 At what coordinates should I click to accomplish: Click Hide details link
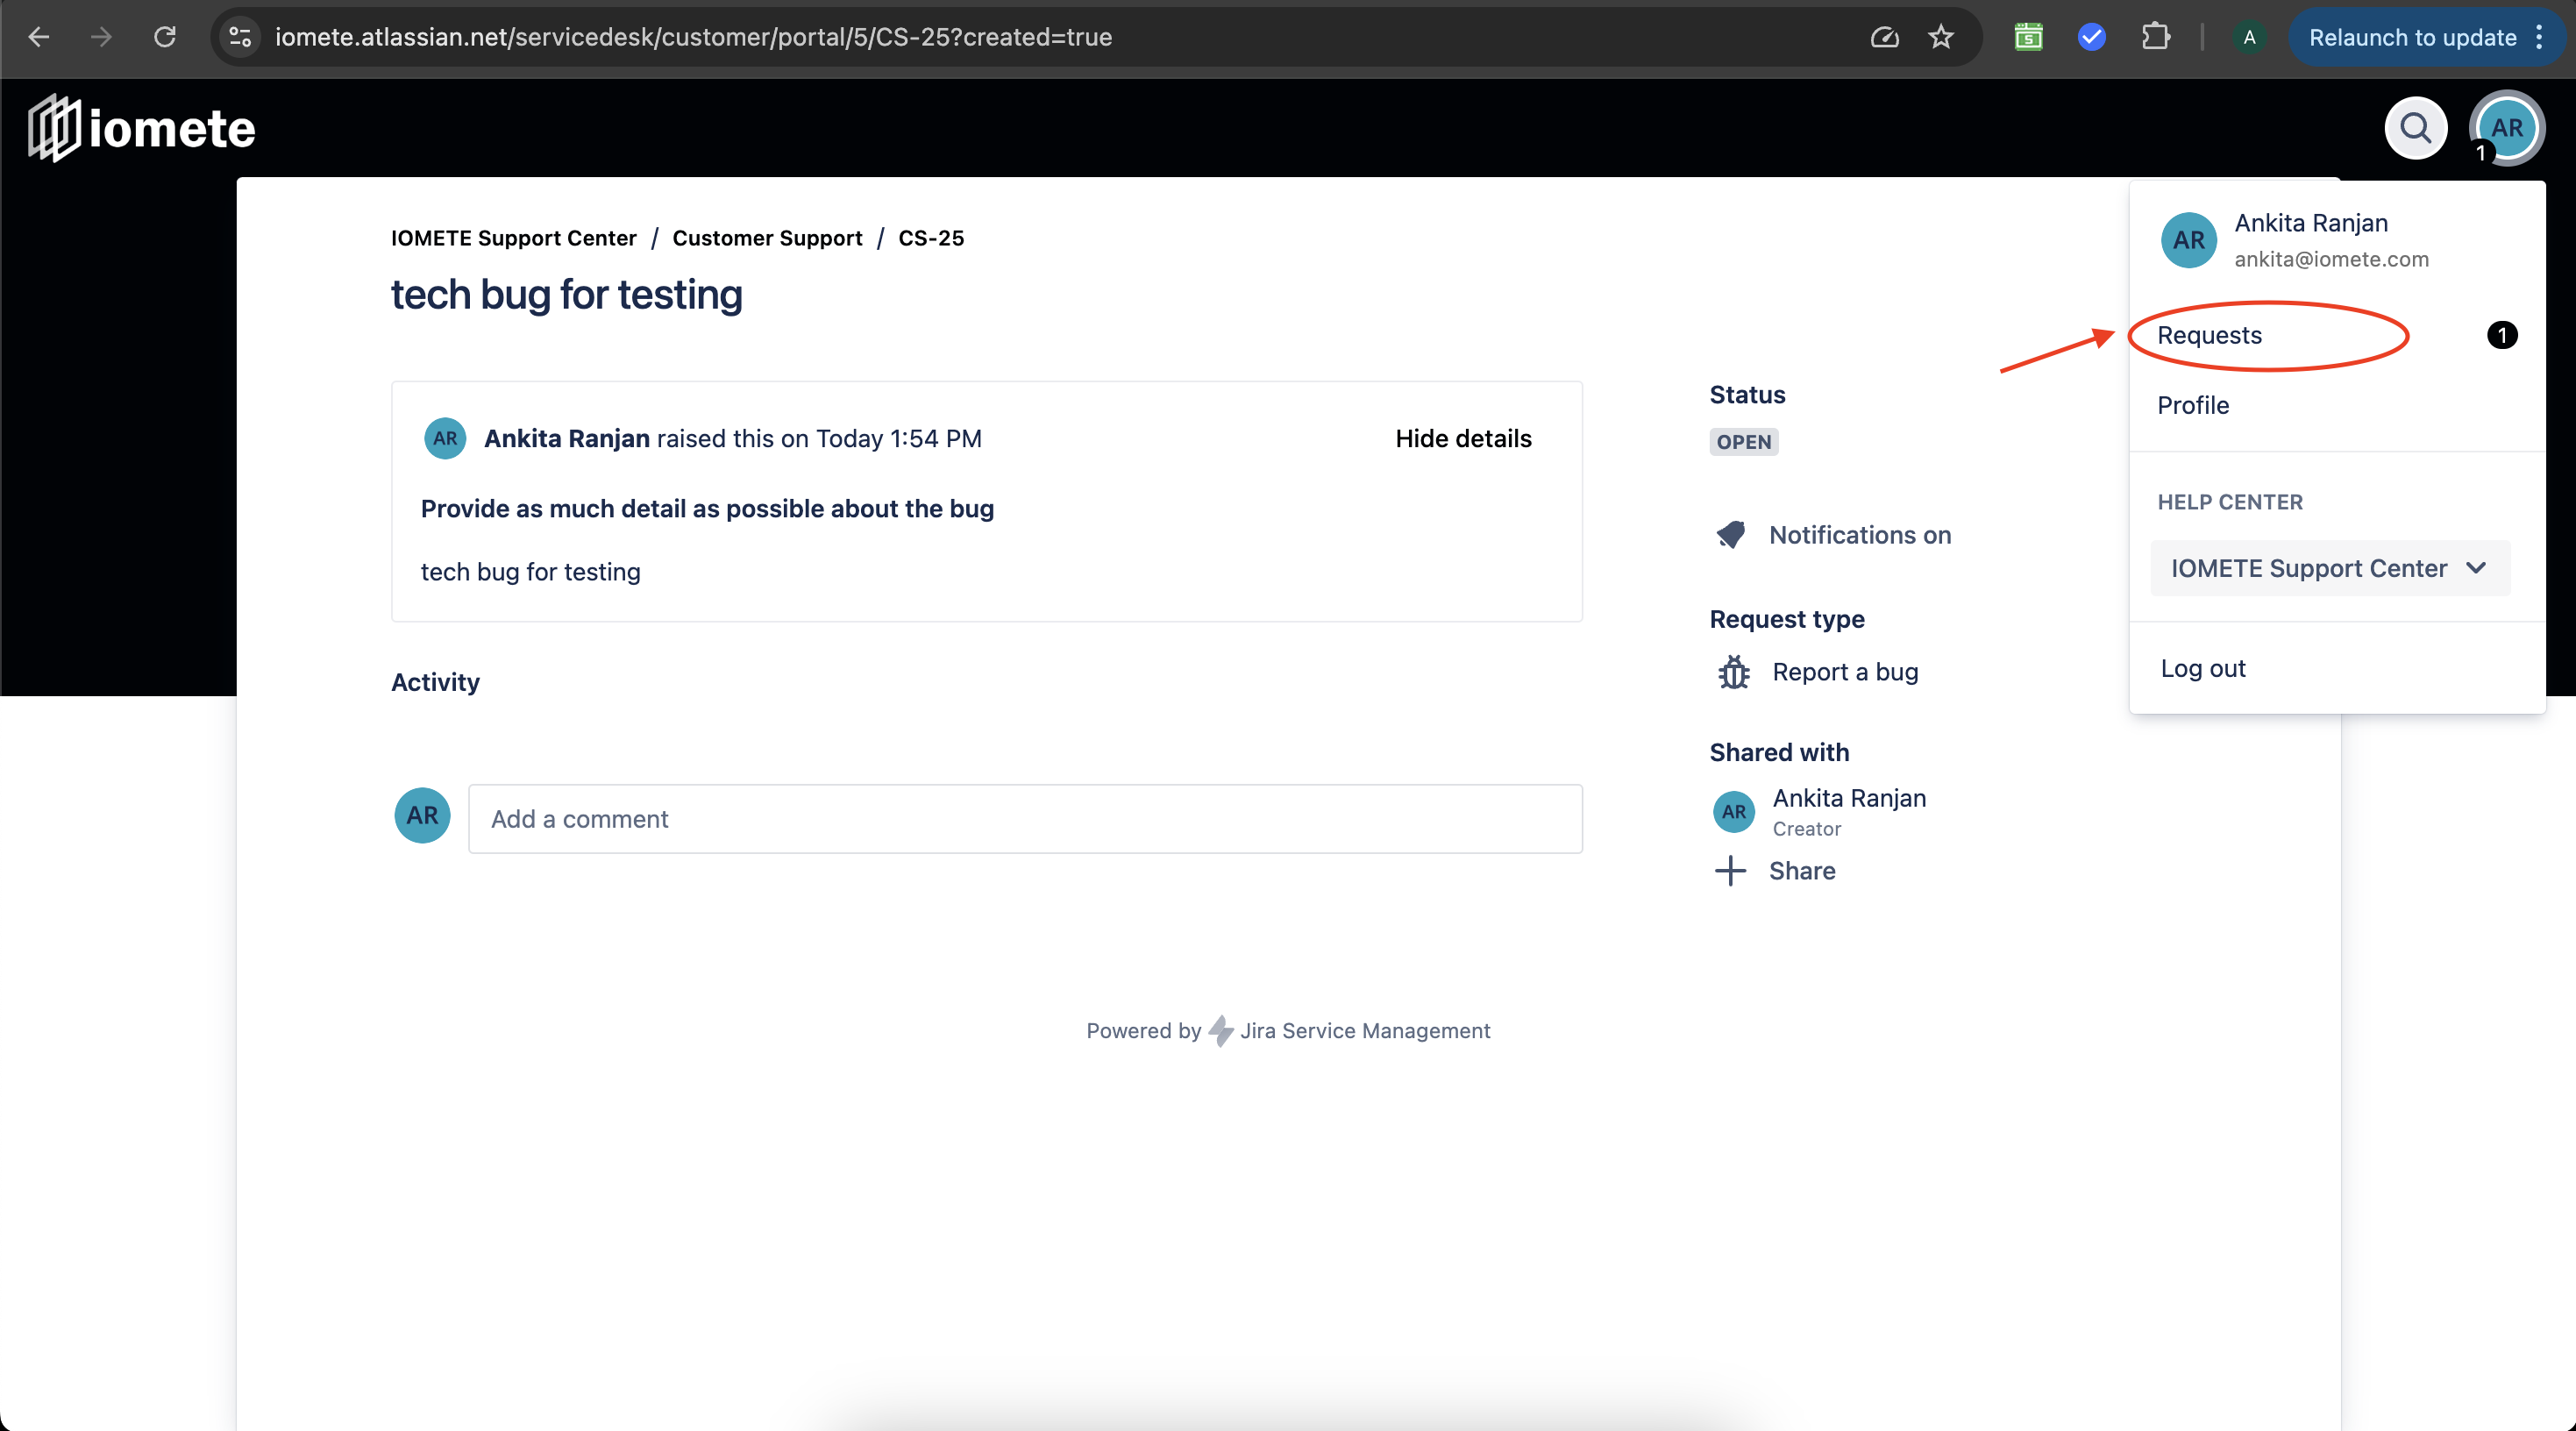(1464, 438)
